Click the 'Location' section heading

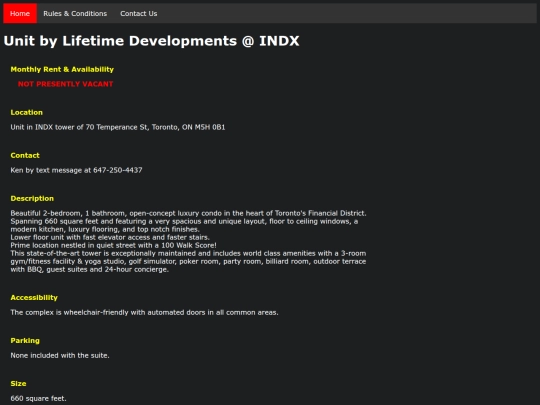27,112
